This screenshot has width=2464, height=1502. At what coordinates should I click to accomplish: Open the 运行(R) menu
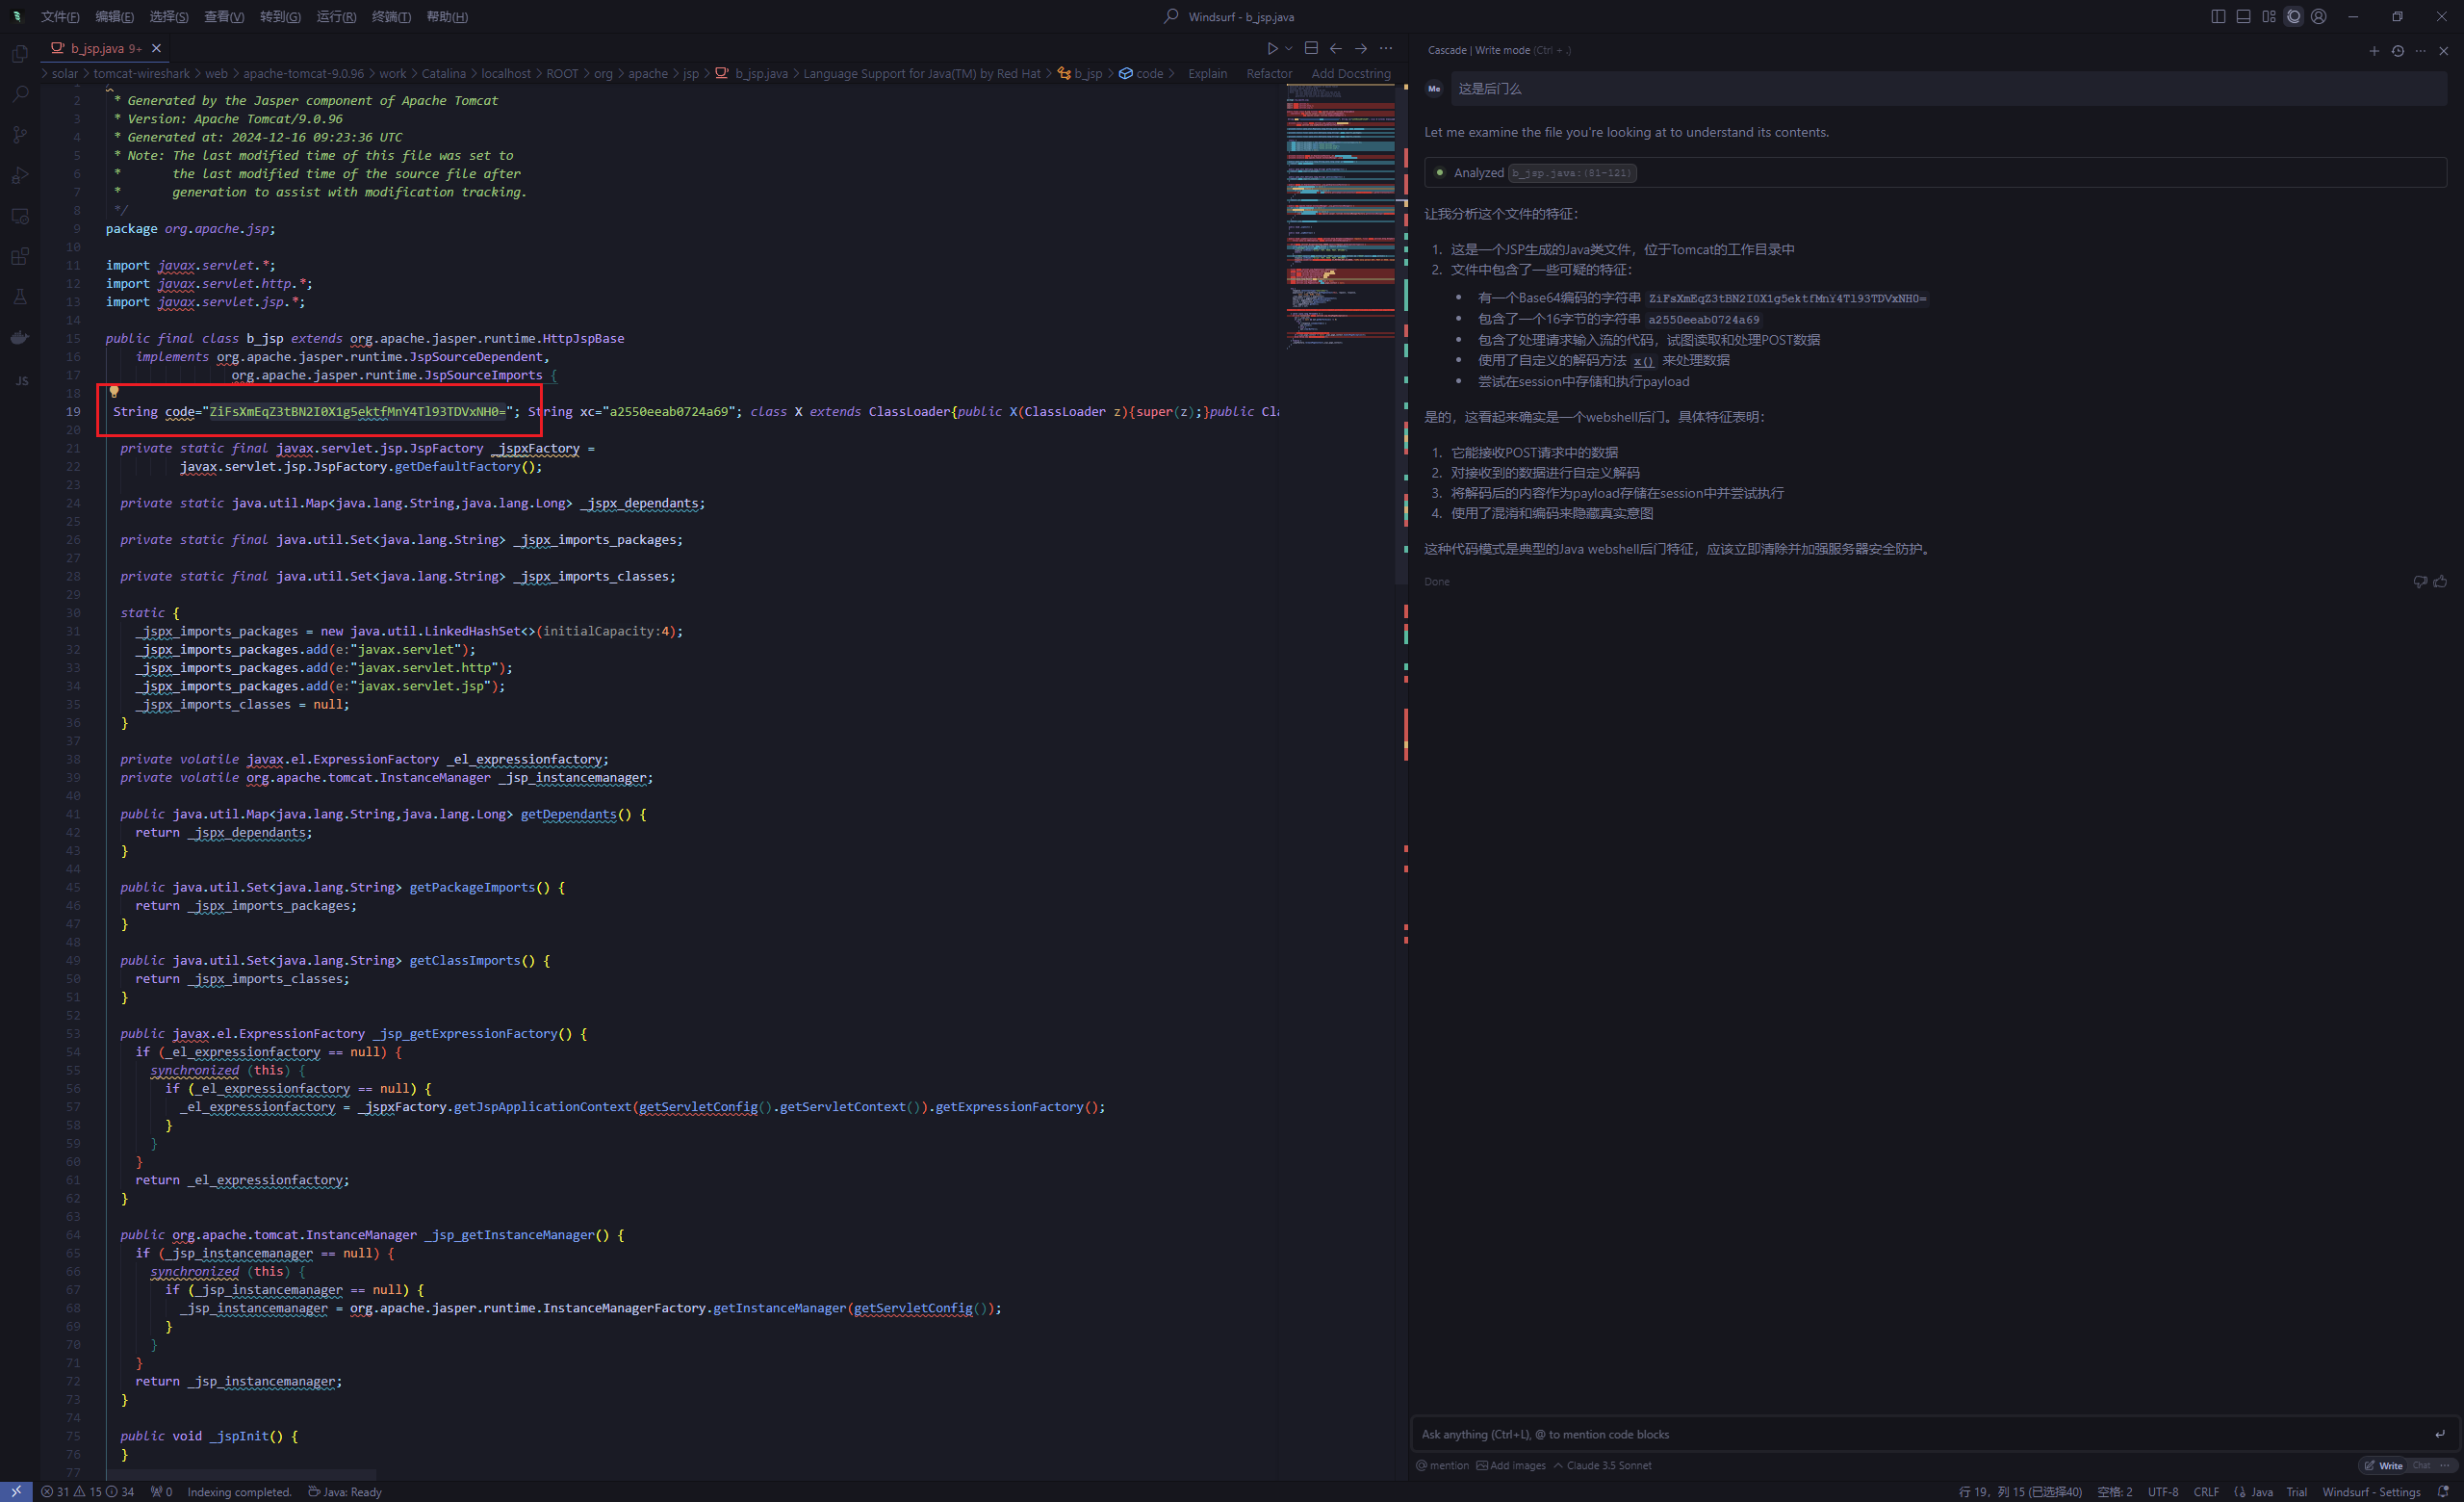point(336,16)
